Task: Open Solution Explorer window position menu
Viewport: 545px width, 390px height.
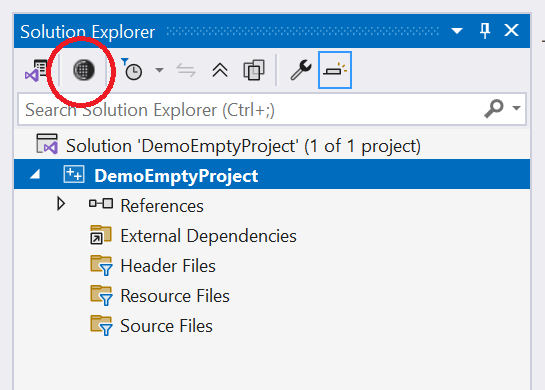Action: 457,31
